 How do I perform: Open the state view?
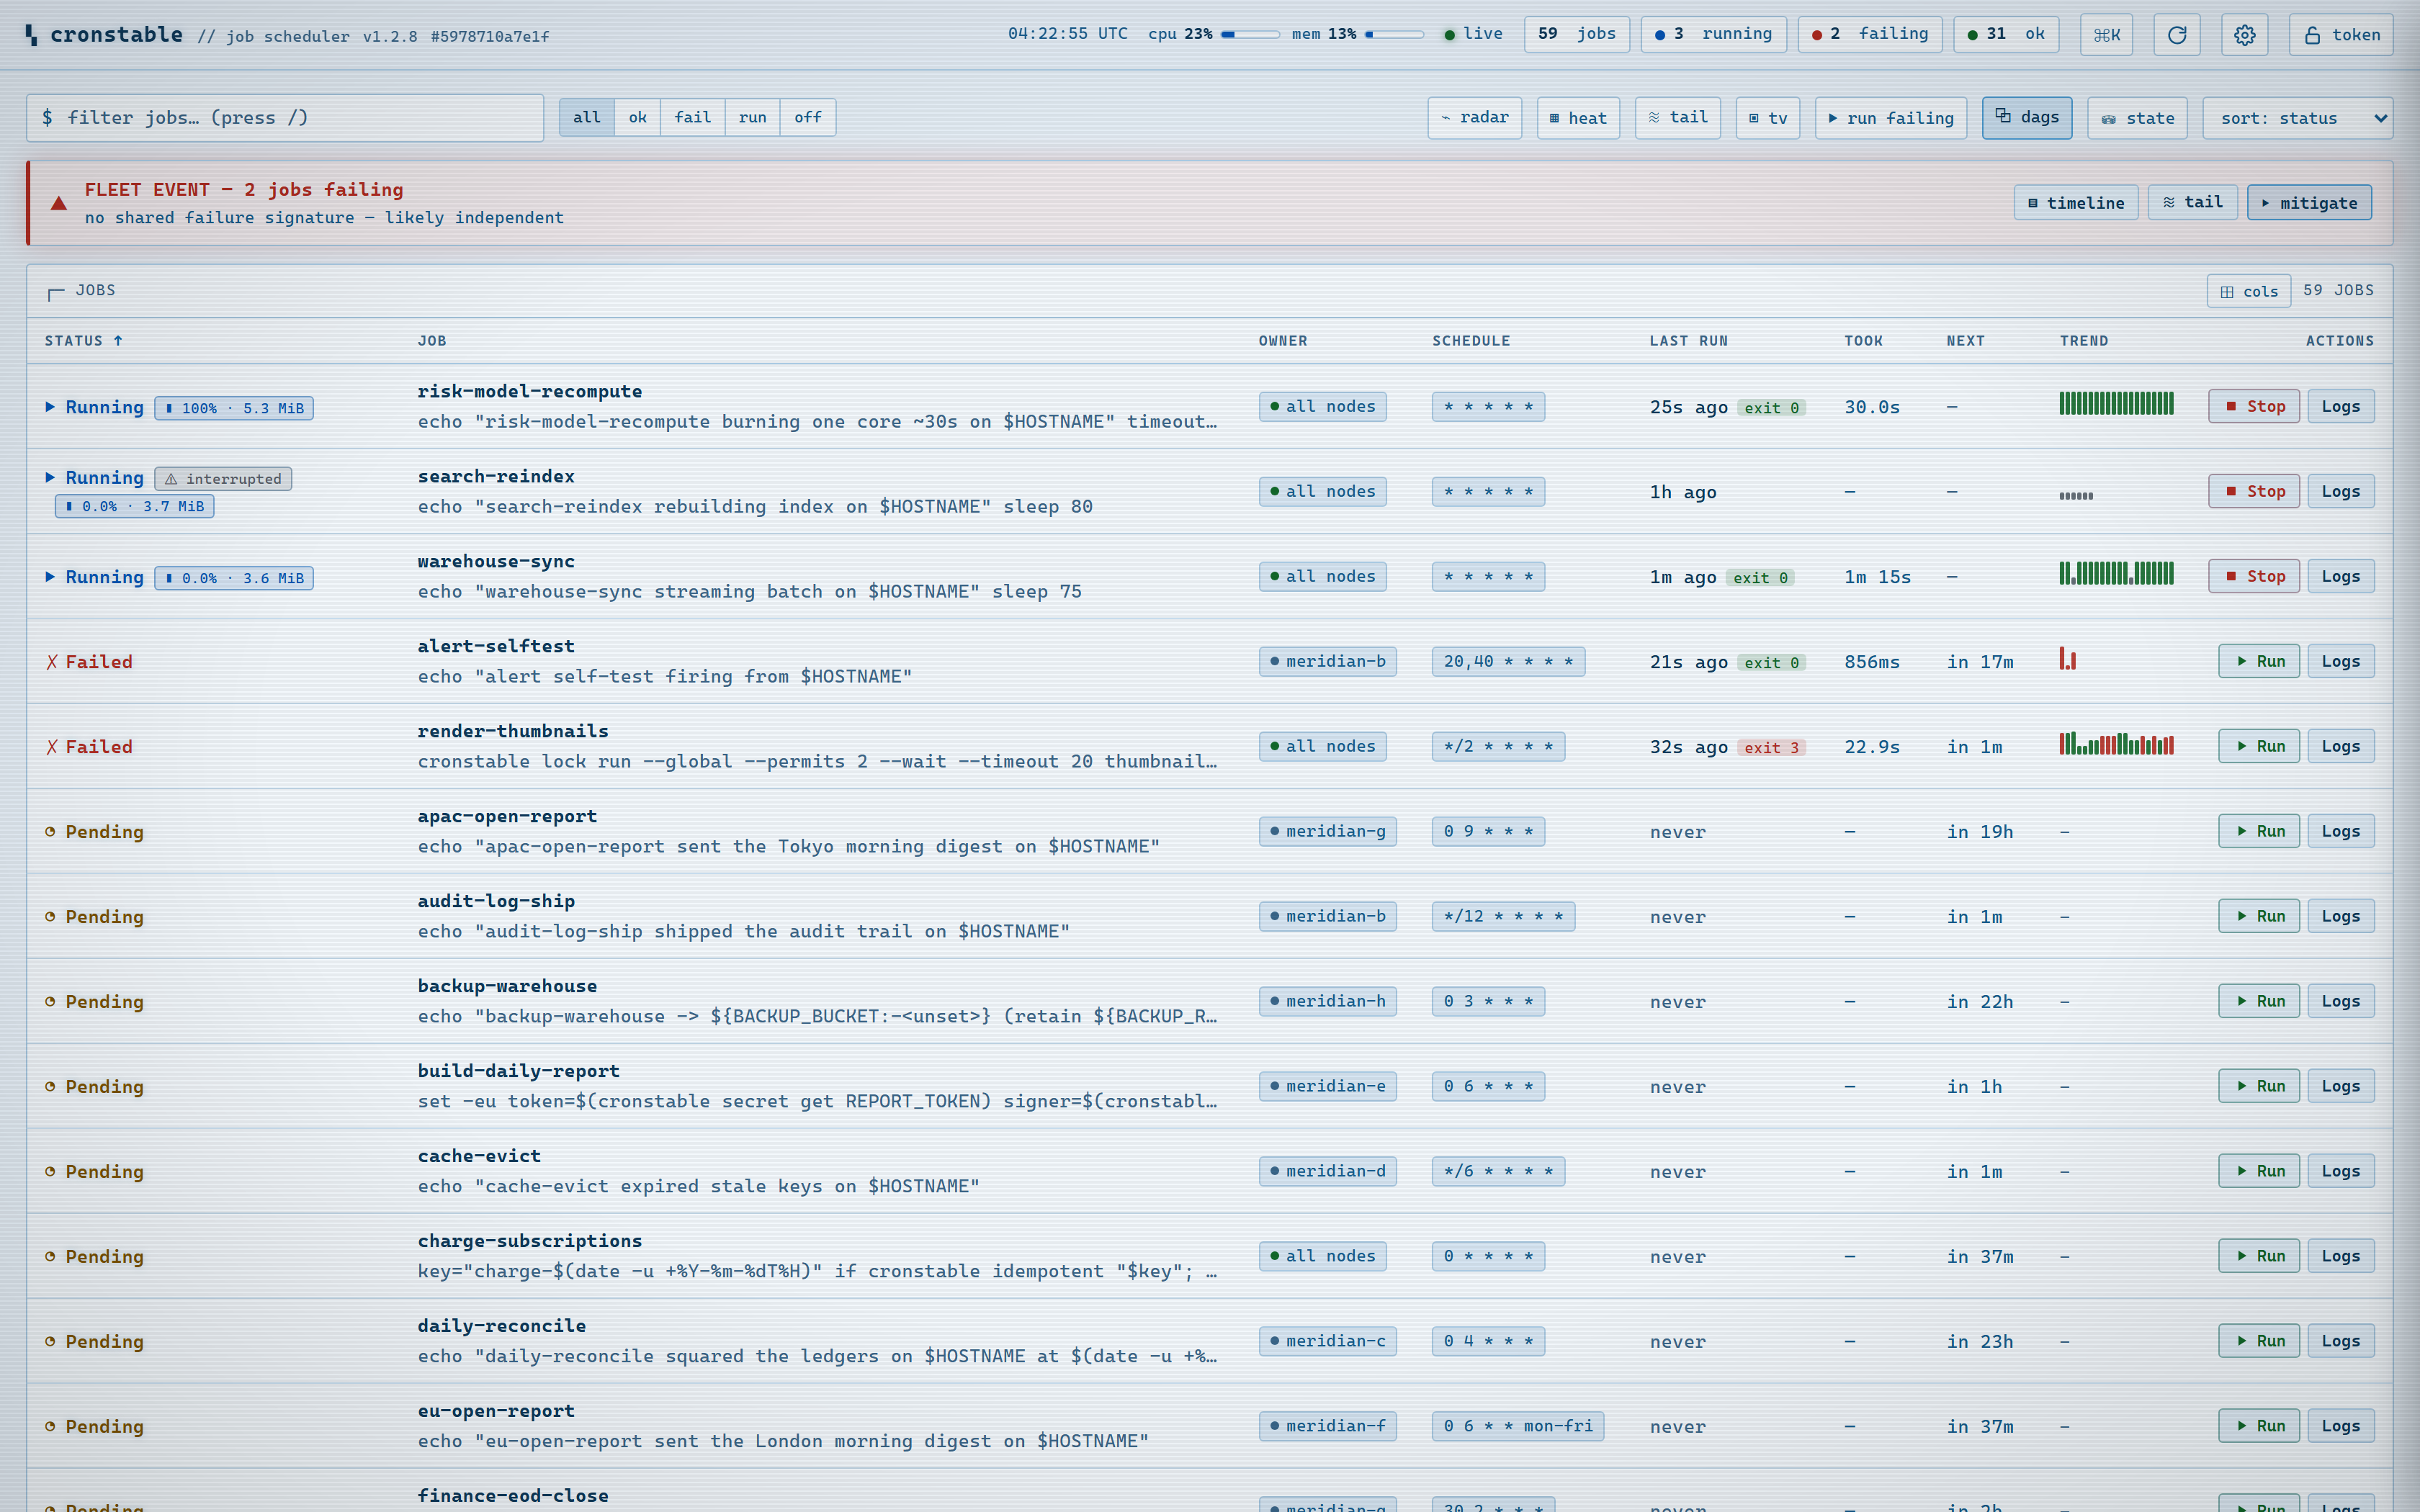tap(2137, 118)
